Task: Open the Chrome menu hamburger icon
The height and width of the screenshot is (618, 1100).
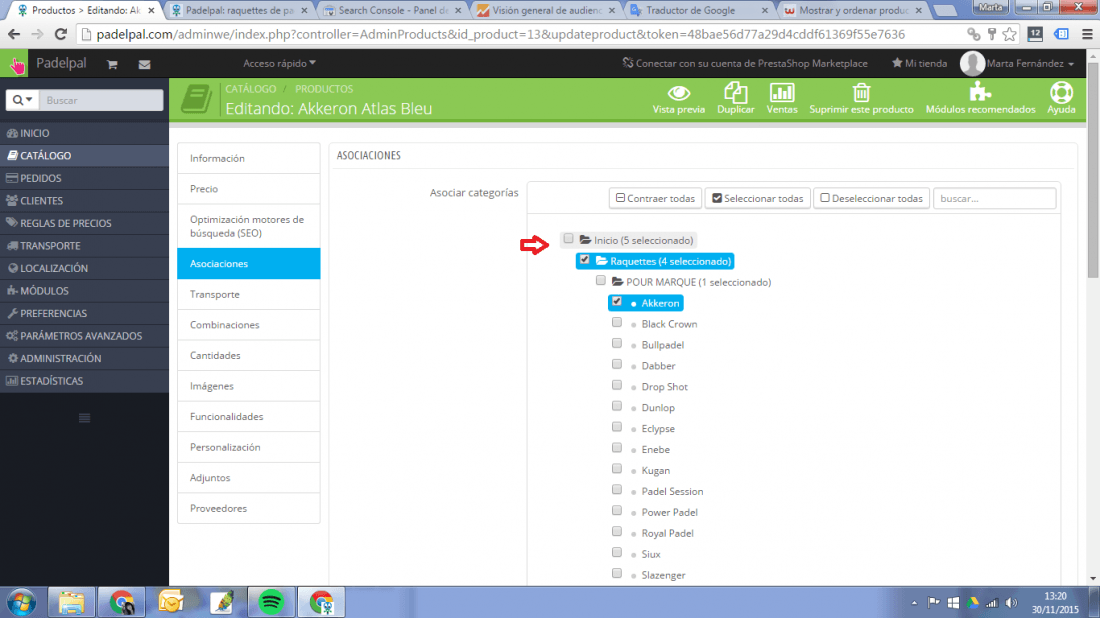Action: tap(1087, 34)
